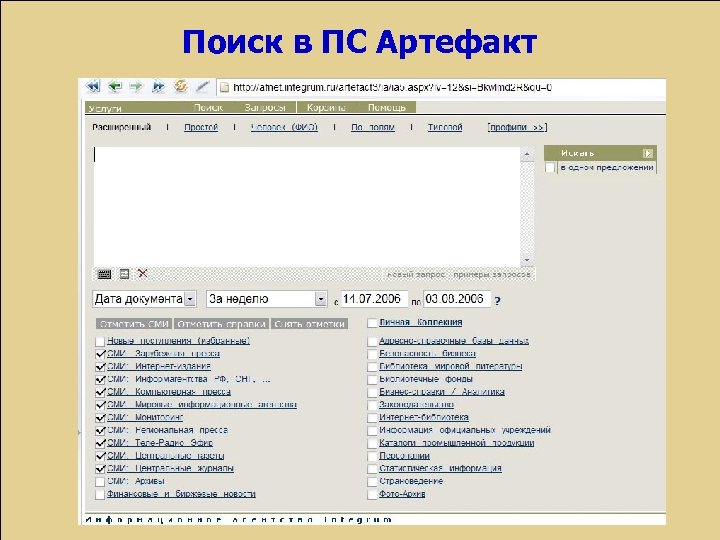Open 'Персоналии' link

point(404,456)
